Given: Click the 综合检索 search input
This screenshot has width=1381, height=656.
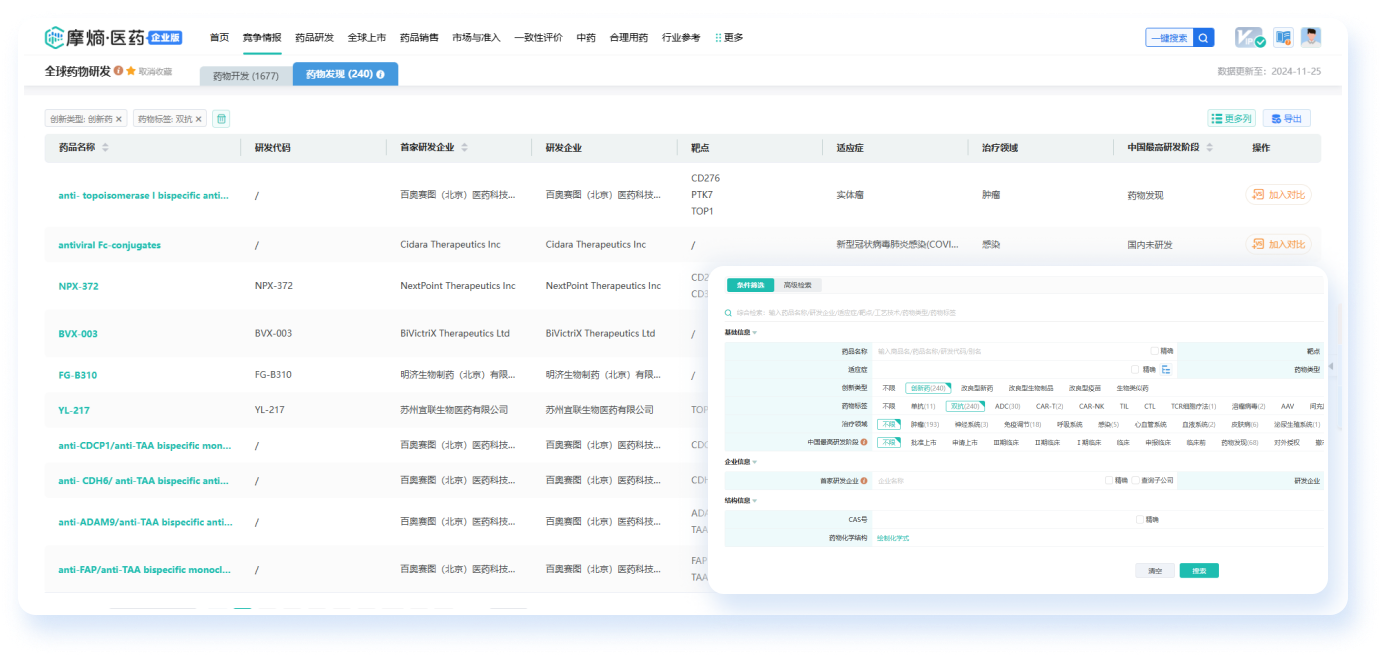Looking at the screenshot, I should pyautogui.click(x=1025, y=312).
